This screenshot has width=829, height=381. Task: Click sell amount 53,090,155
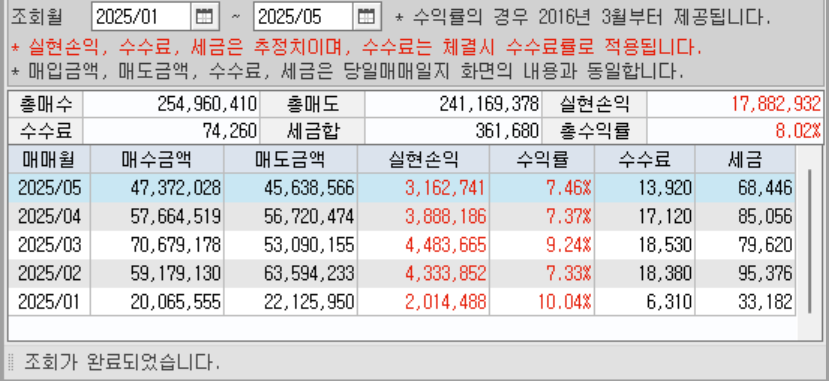click(309, 245)
